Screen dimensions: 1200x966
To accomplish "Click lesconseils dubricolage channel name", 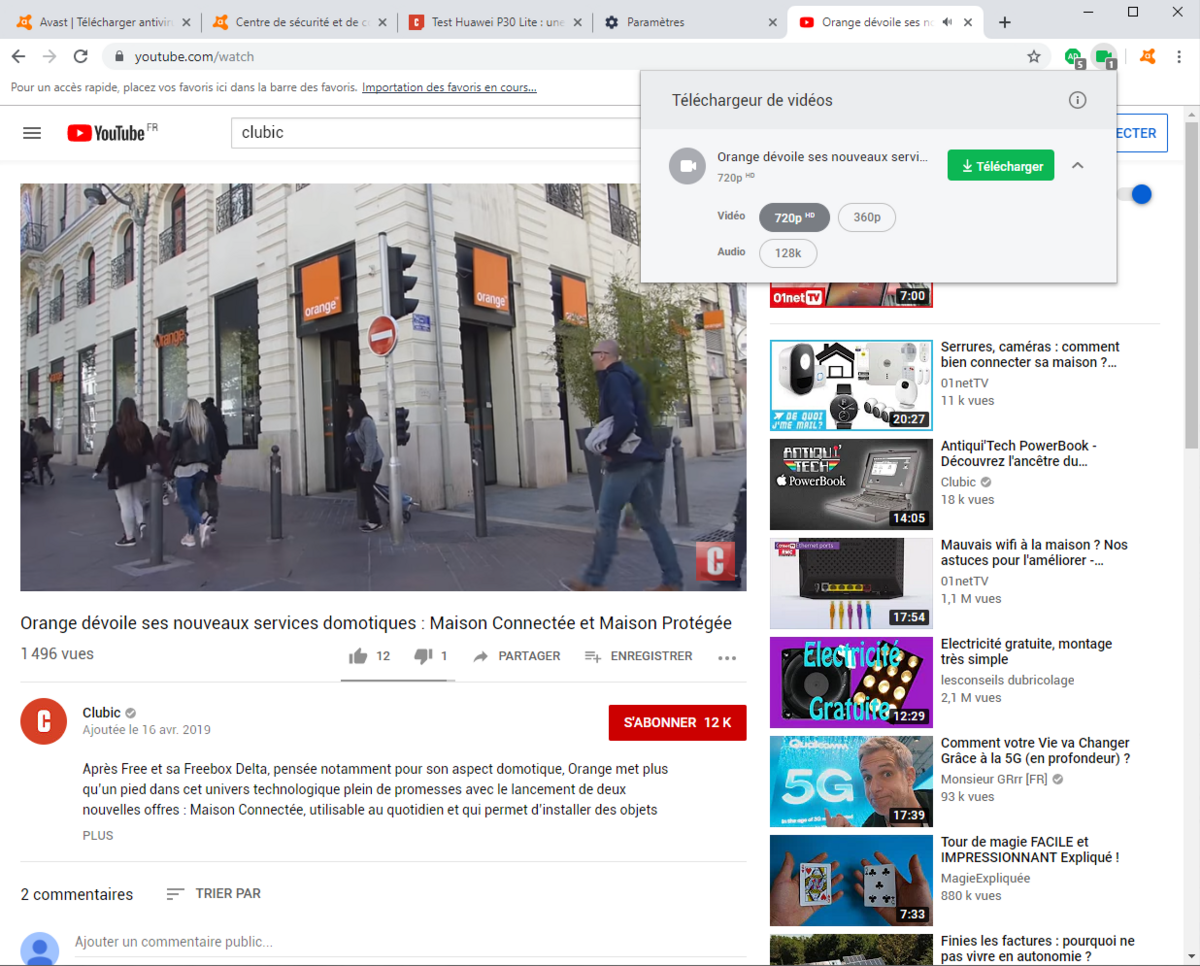I will [1007, 680].
